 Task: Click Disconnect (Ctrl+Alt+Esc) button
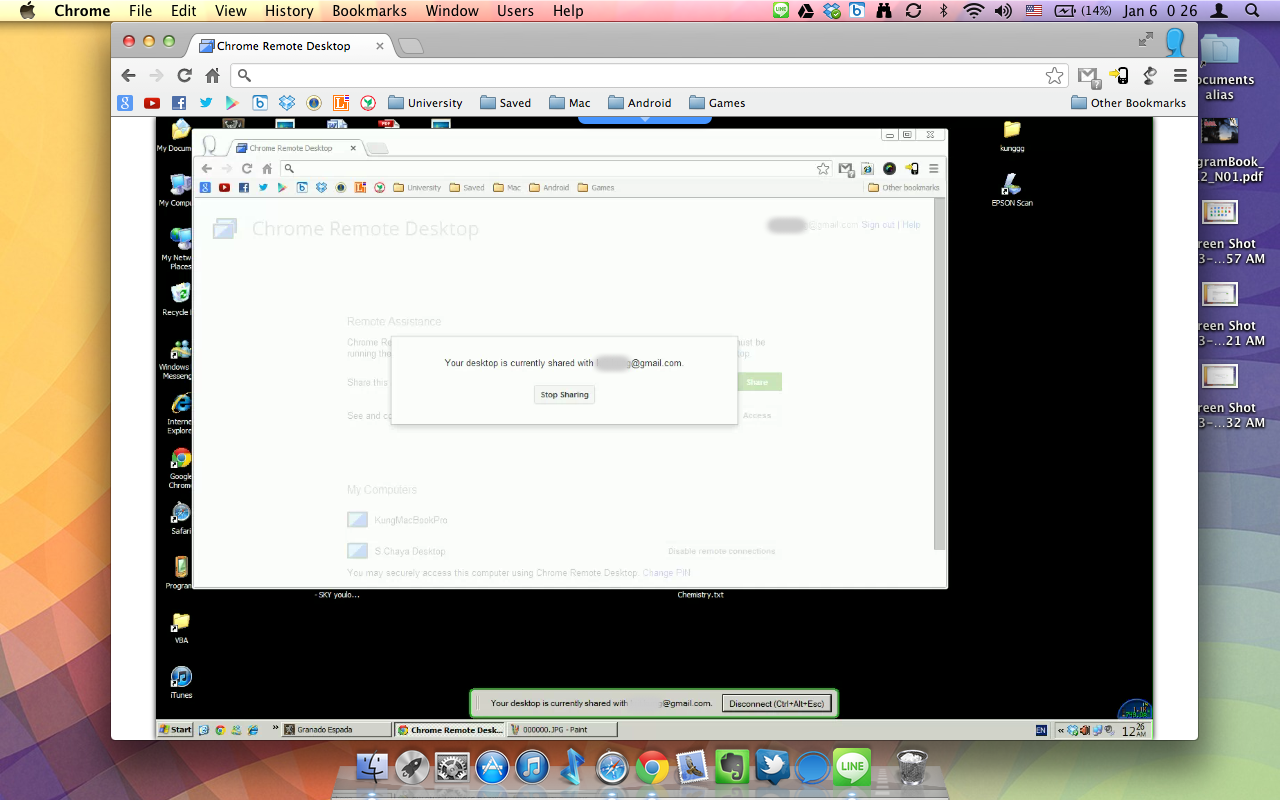[777, 703]
